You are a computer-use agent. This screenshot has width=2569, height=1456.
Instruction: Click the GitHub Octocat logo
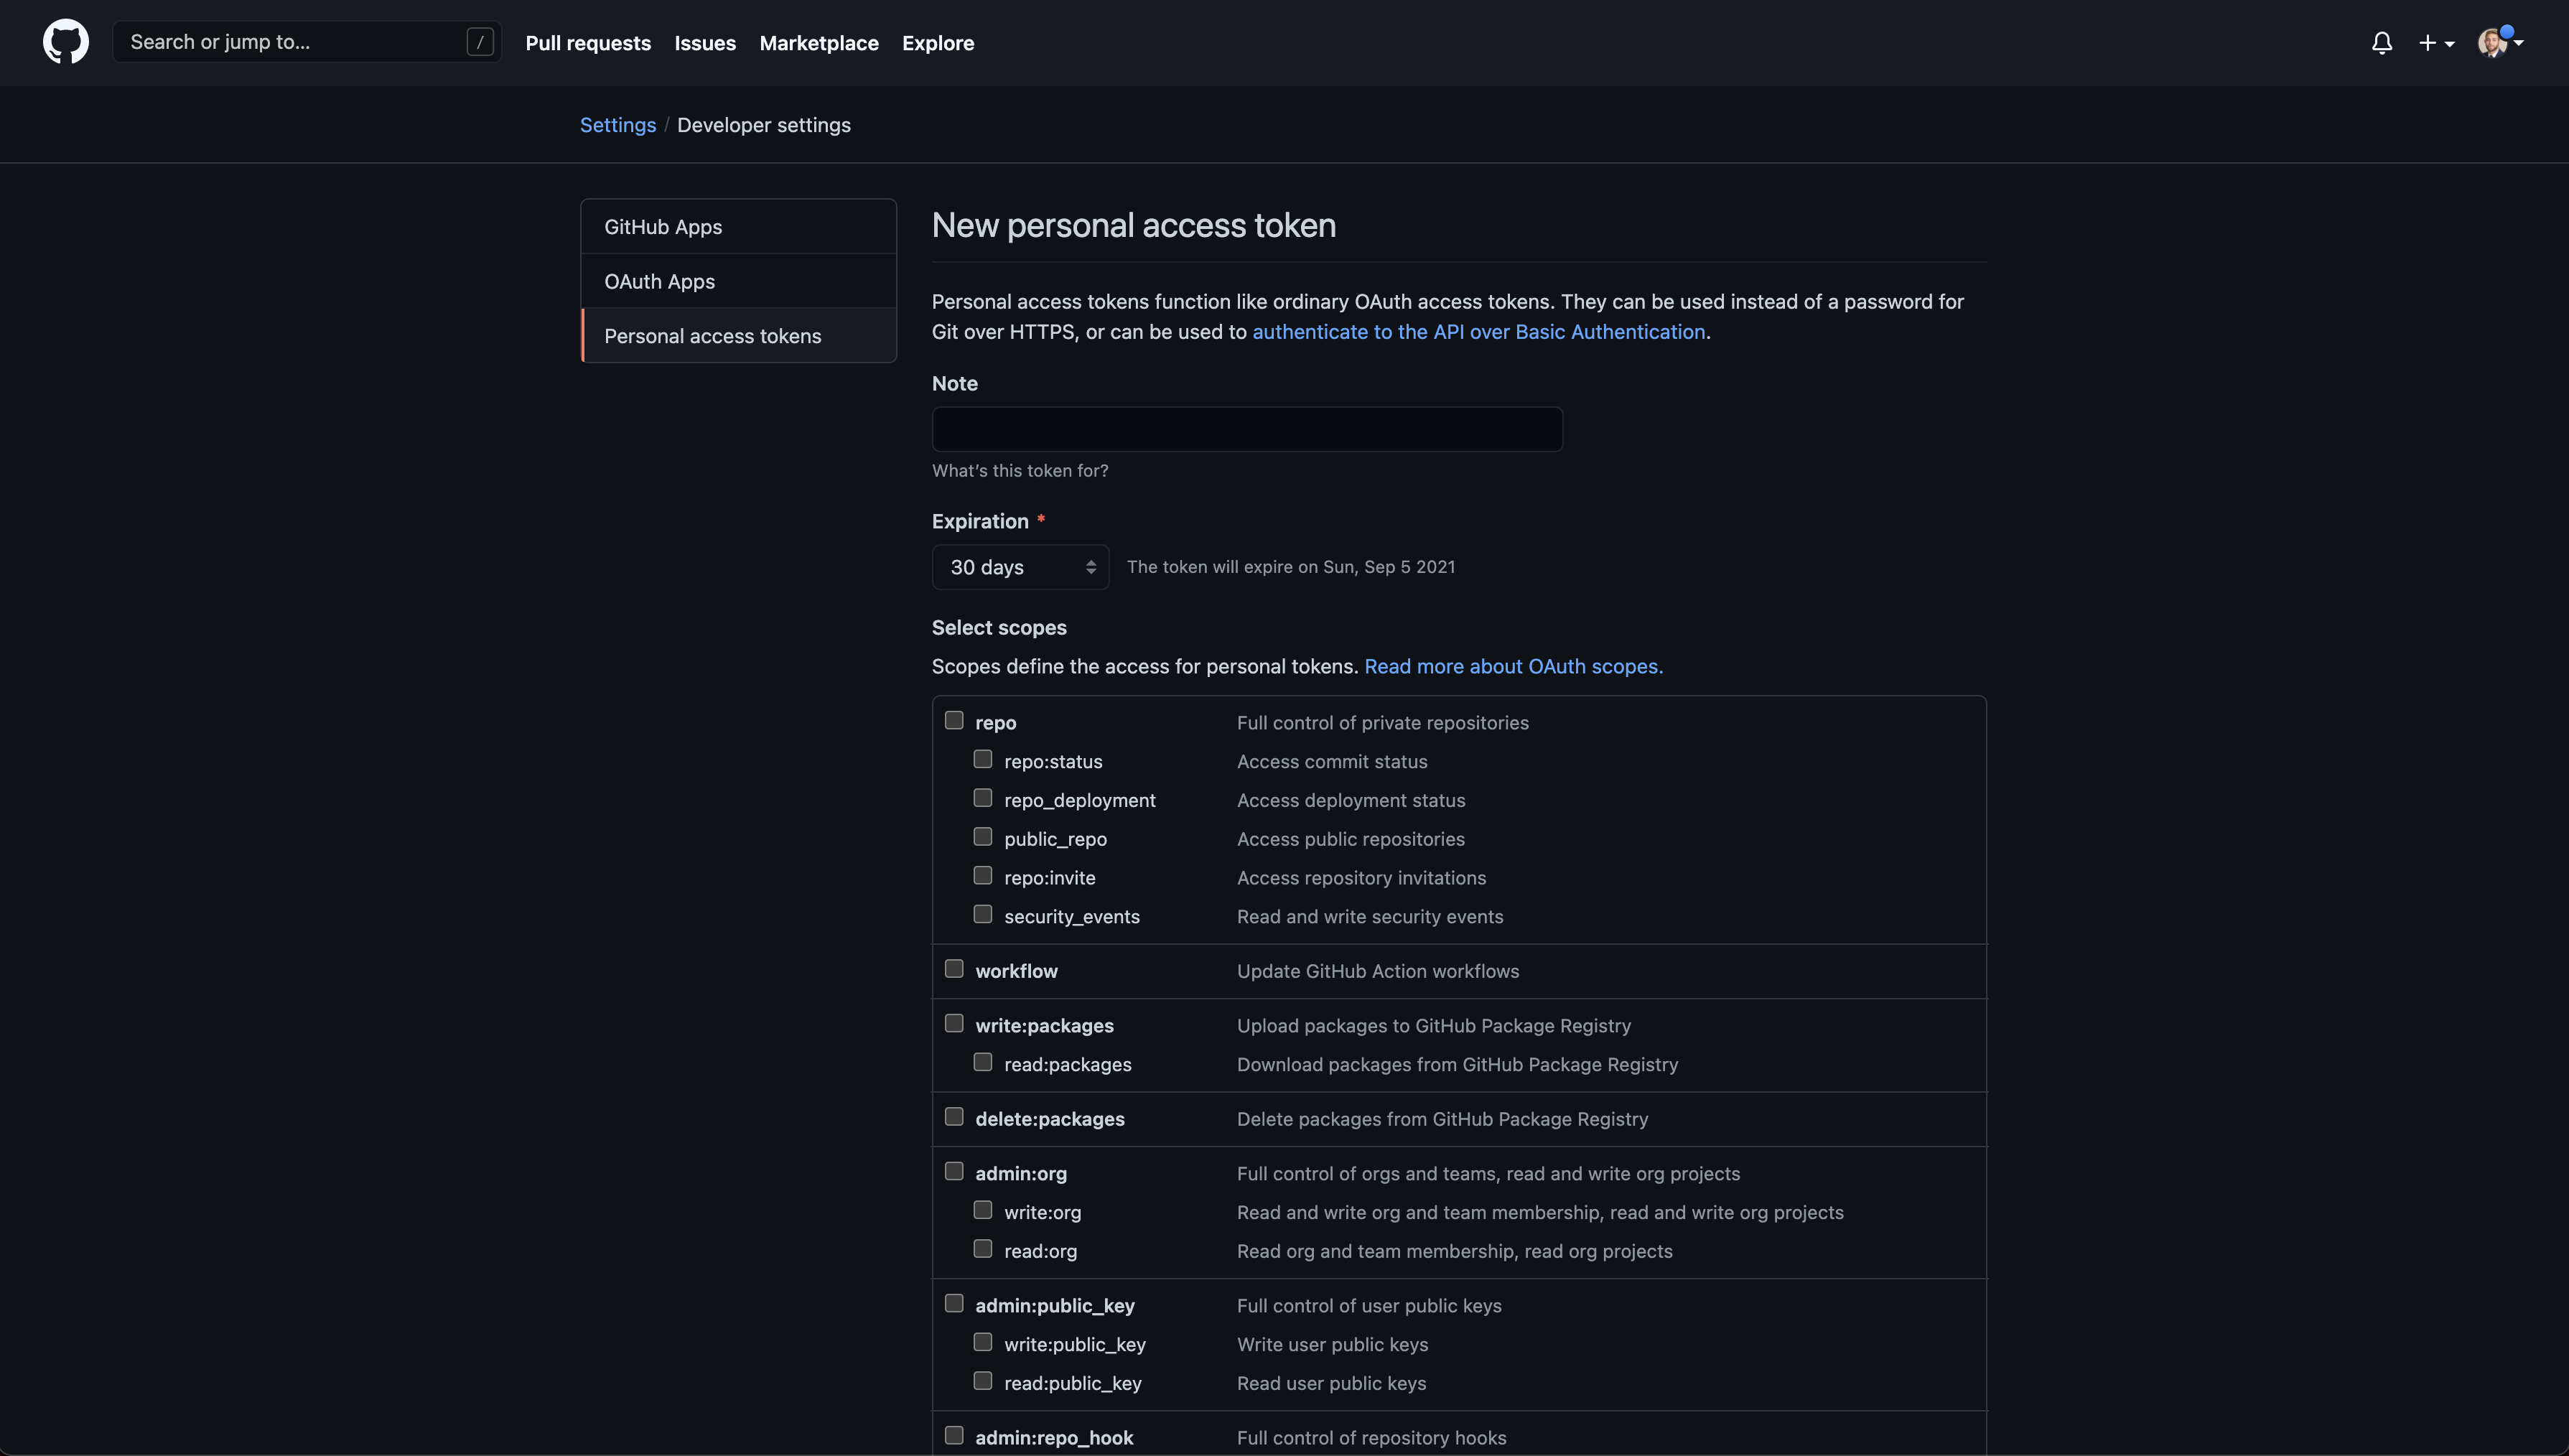[x=66, y=42]
